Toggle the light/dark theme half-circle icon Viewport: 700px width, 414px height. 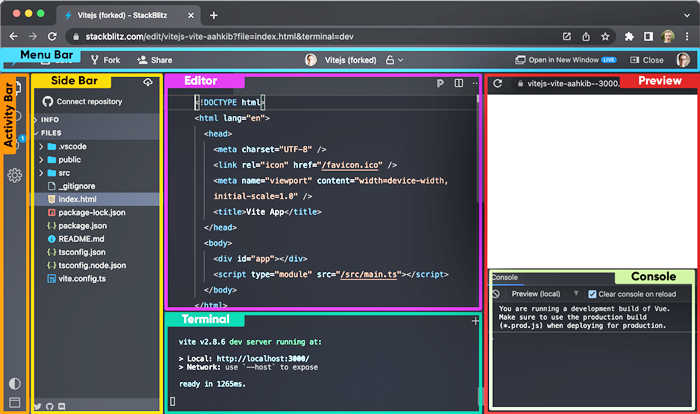[x=15, y=383]
